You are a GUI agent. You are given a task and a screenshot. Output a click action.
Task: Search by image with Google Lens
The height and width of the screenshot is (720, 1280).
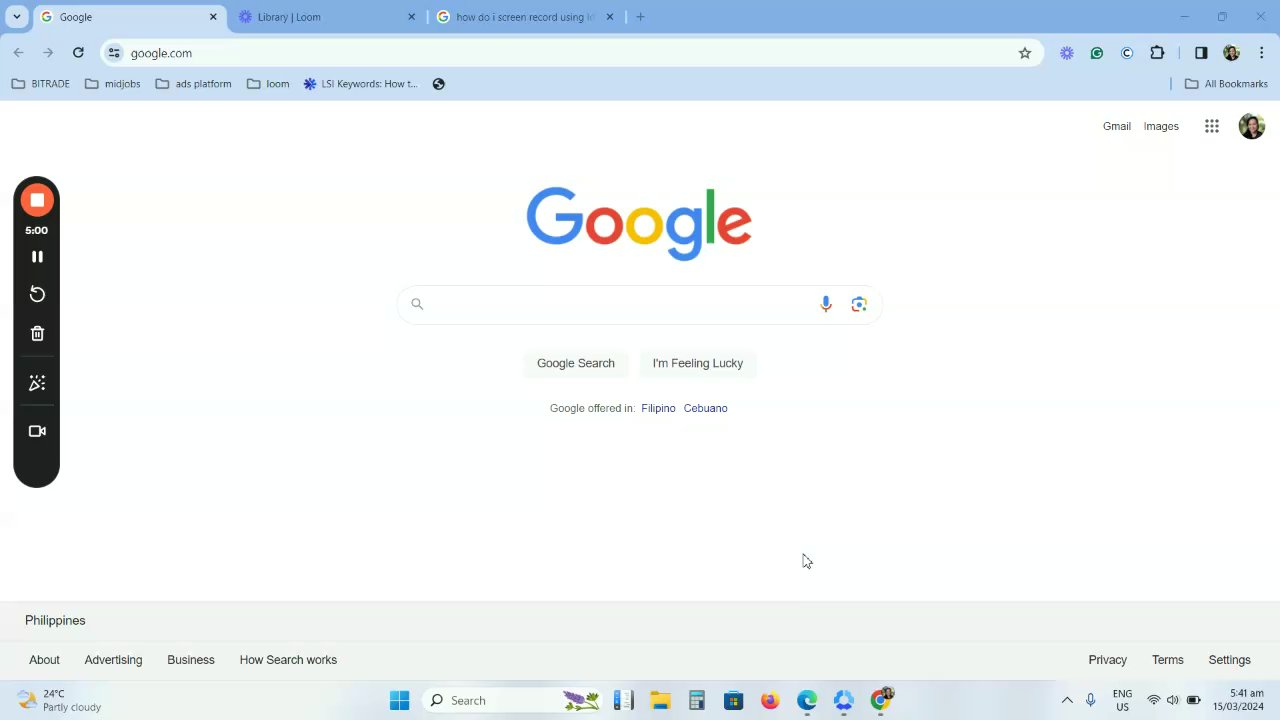pyautogui.click(x=859, y=304)
